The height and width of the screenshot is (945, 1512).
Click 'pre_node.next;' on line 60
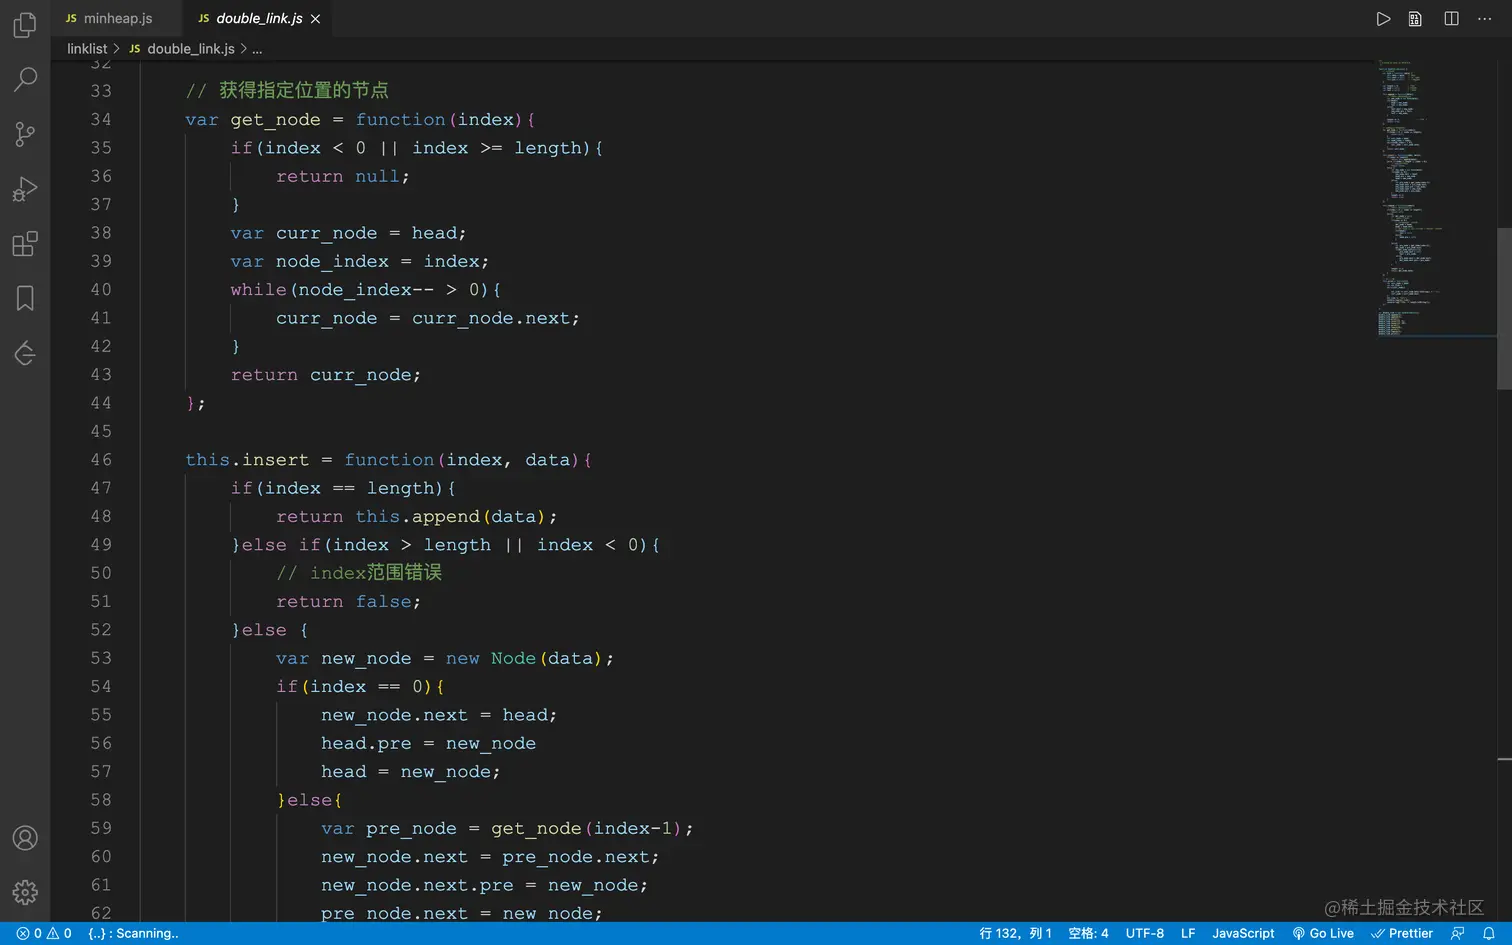click(581, 857)
